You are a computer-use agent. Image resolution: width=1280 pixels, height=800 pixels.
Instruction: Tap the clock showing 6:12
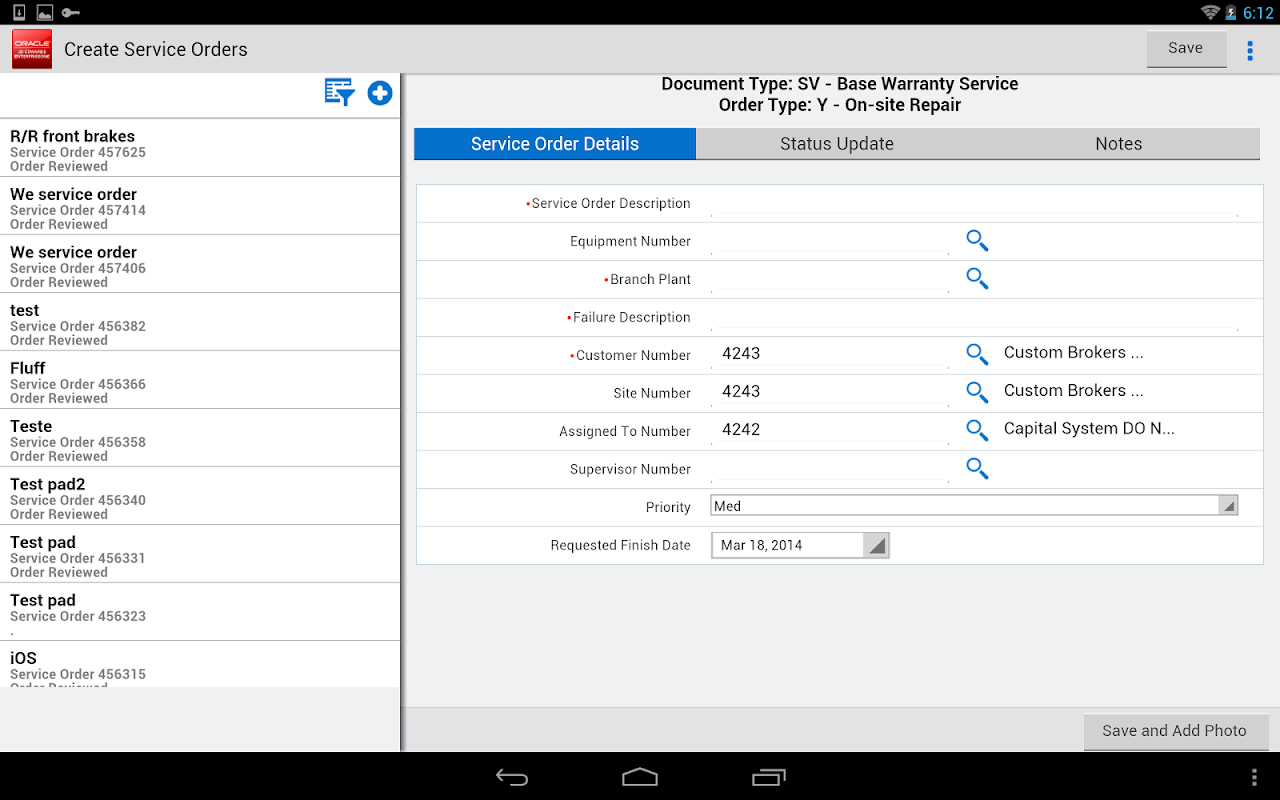click(x=1257, y=12)
